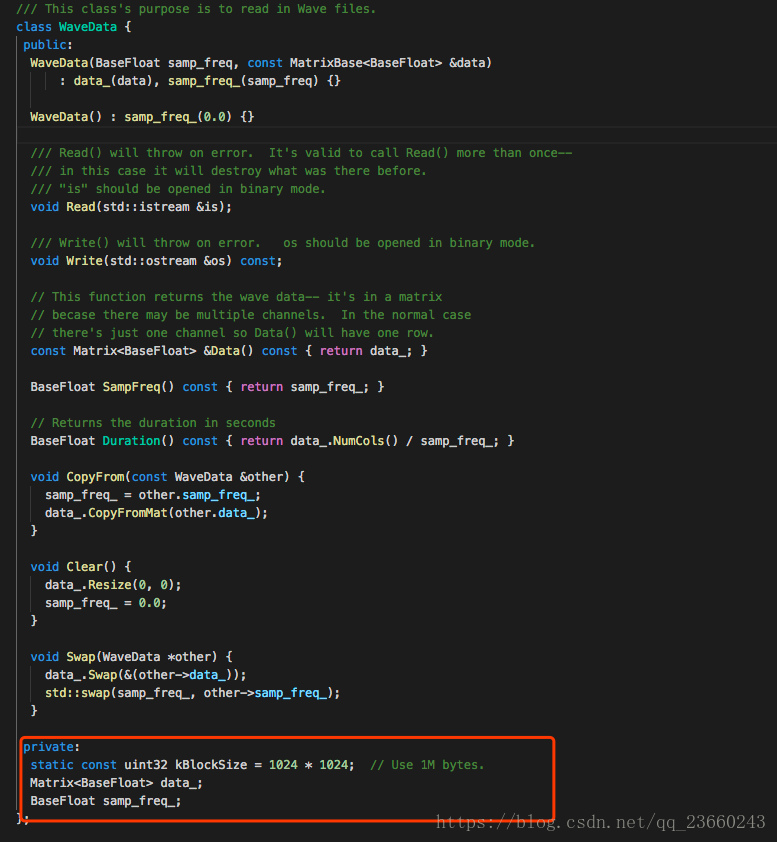
Task: Click "&Data()" in the Matrix accessor line
Action: (x=228, y=351)
